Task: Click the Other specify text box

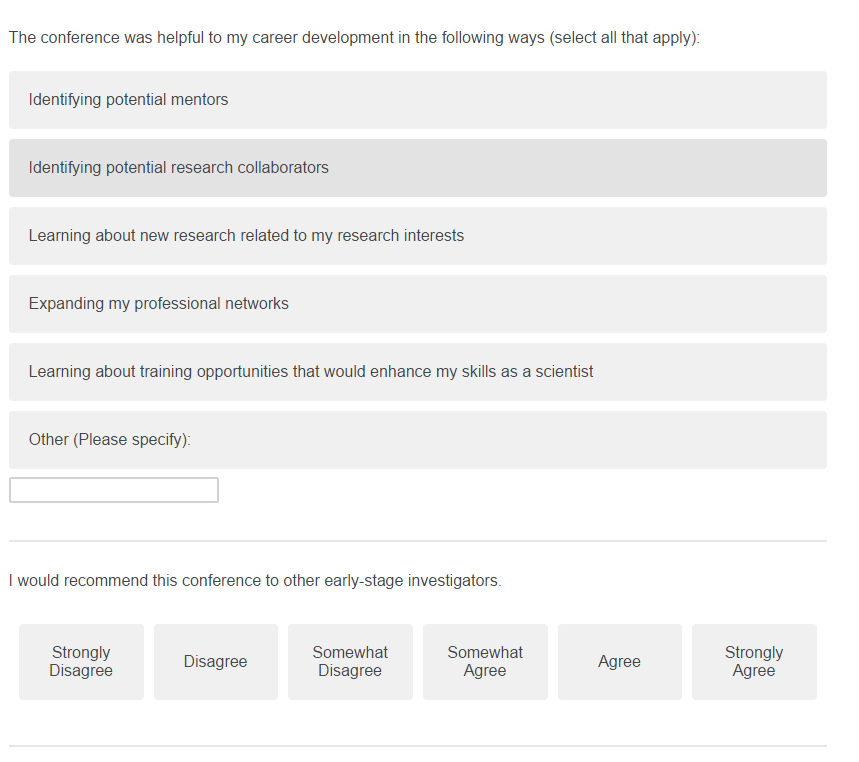Action: click(114, 490)
